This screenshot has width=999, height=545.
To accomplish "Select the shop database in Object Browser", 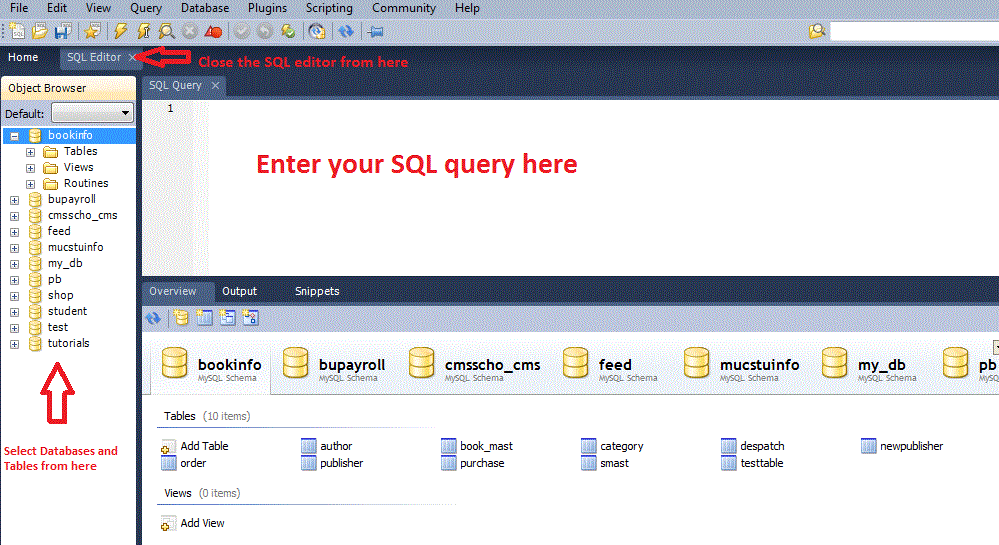I will pyautogui.click(x=61, y=296).
